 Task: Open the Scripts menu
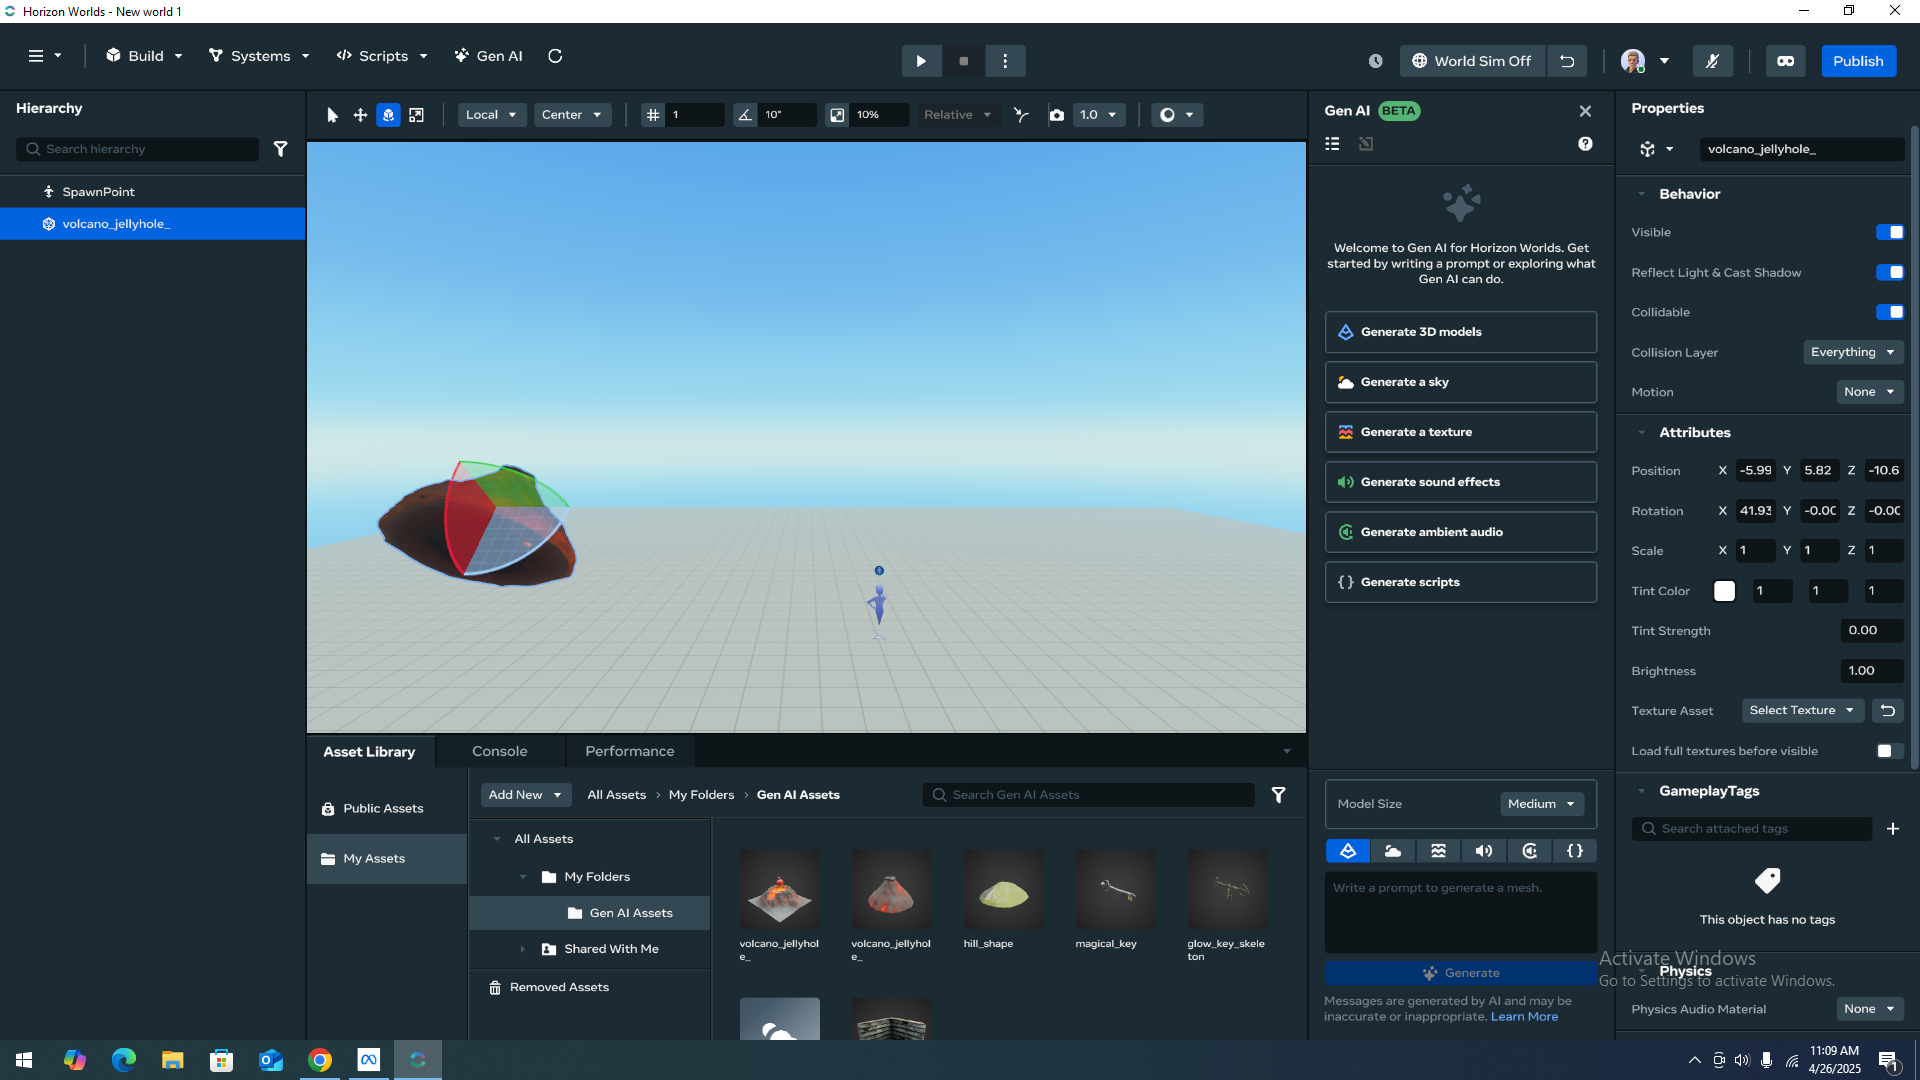(382, 56)
